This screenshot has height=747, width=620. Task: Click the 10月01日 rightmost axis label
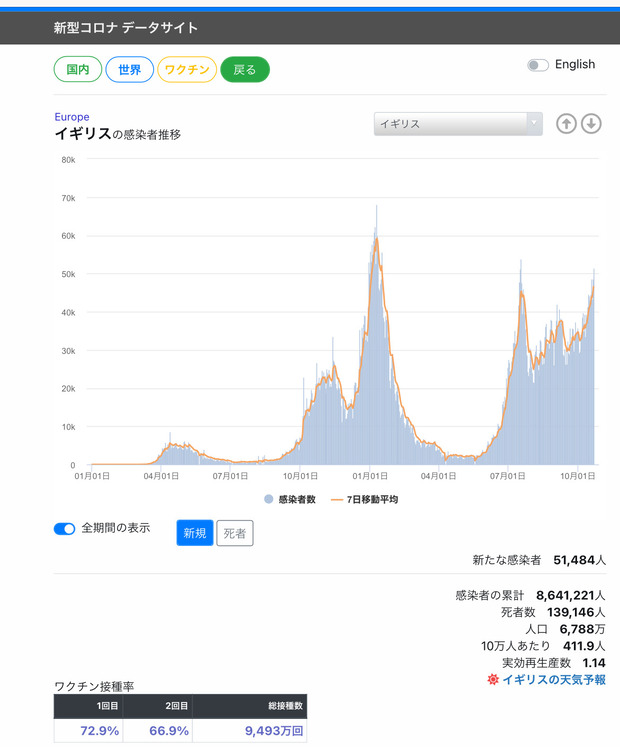pyautogui.click(x=577, y=476)
